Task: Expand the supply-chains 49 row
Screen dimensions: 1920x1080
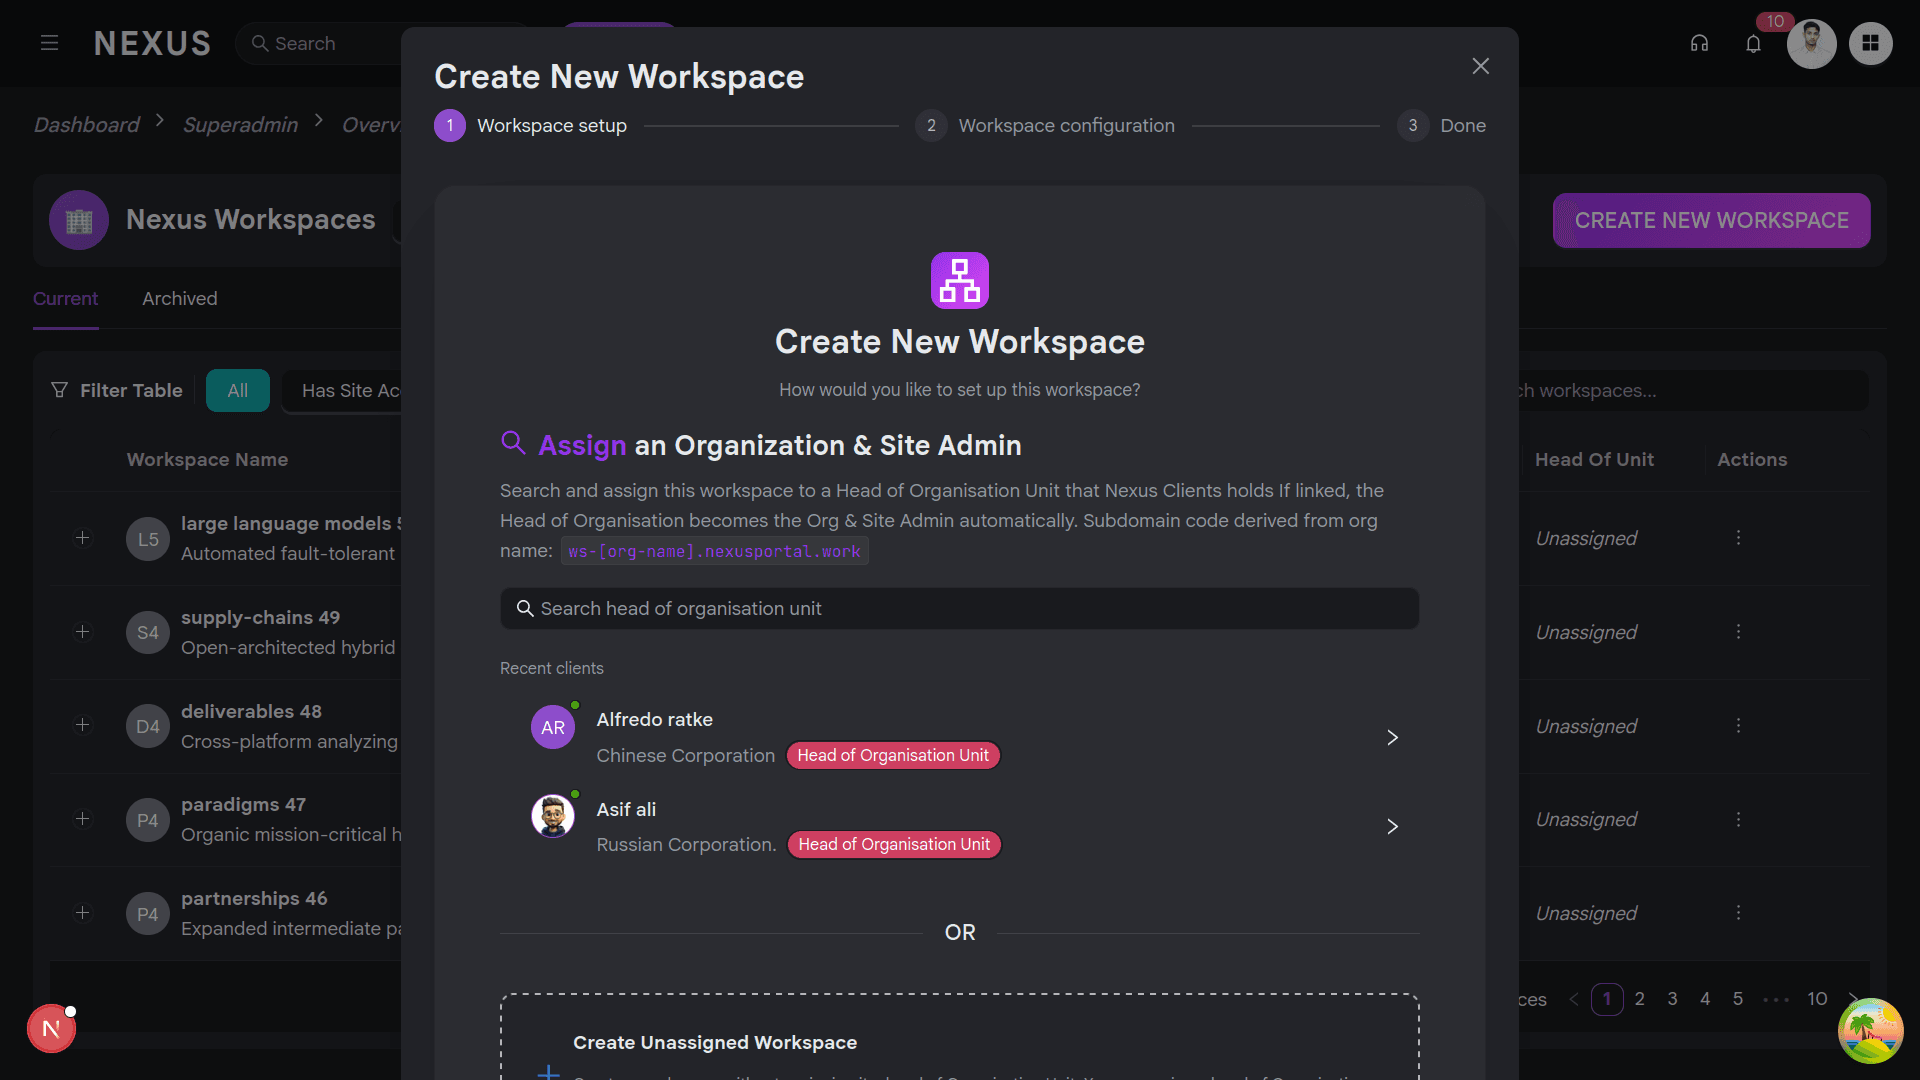Action: tap(83, 632)
